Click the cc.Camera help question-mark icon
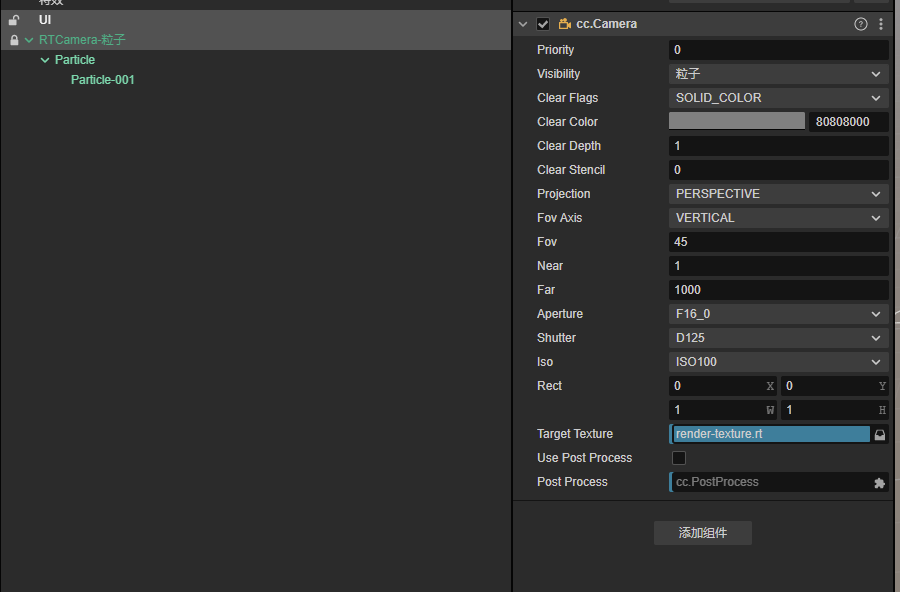This screenshot has width=900, height=592. pos(860,24)
